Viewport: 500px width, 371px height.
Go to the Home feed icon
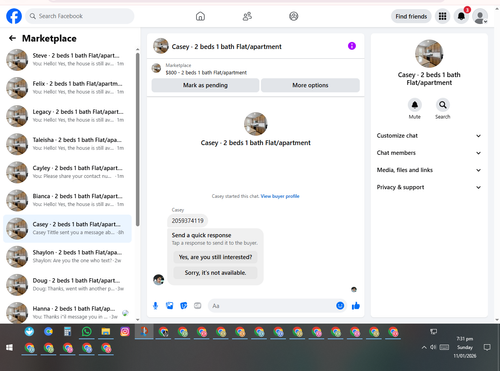[200, 16]
